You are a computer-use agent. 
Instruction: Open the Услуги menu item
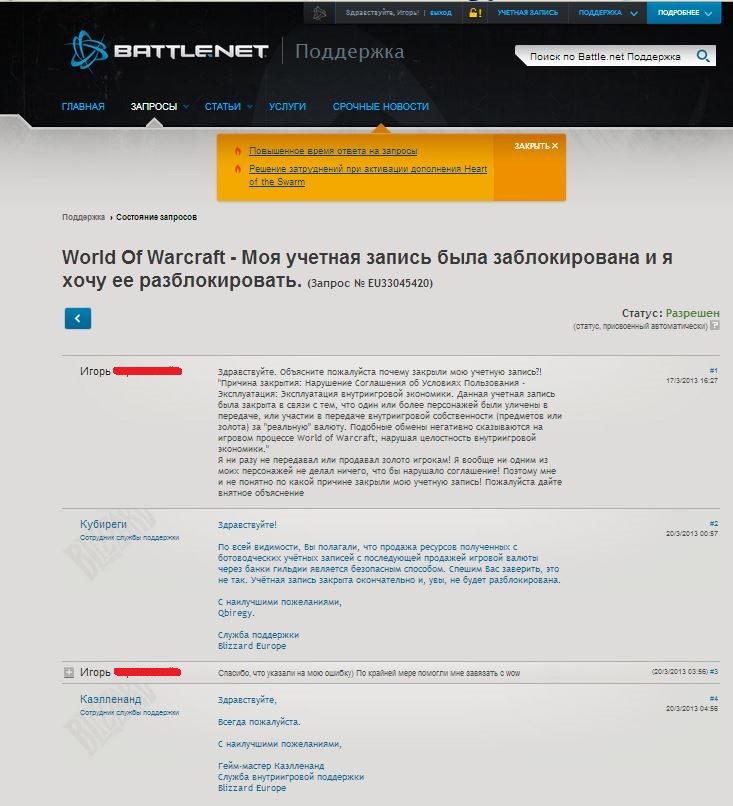click(x=287, y=106)
